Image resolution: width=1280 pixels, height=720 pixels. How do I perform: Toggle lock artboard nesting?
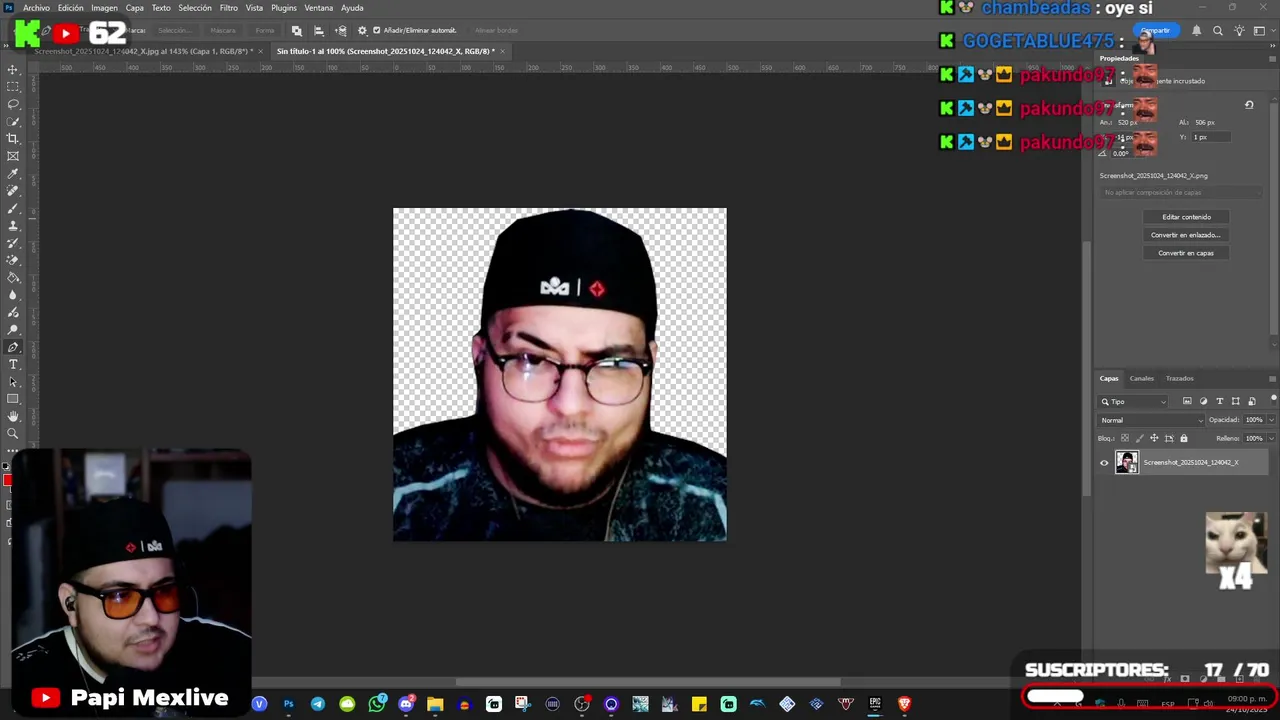coord(1169,438)
